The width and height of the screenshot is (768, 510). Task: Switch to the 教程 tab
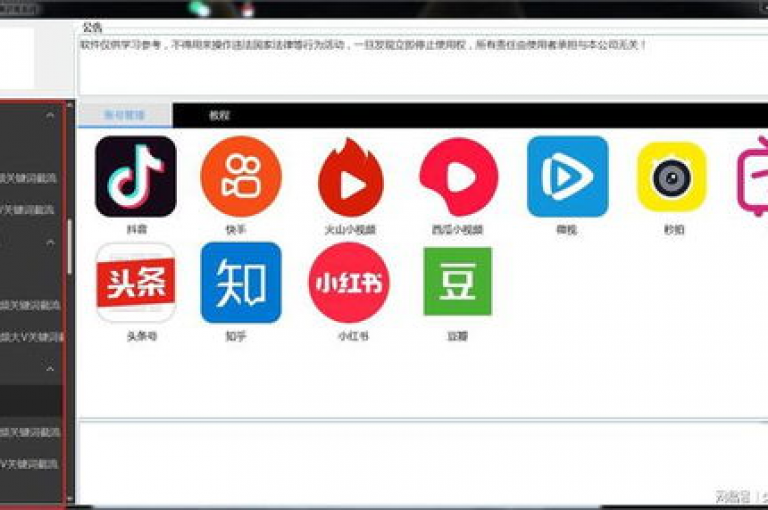click(219, 115)
